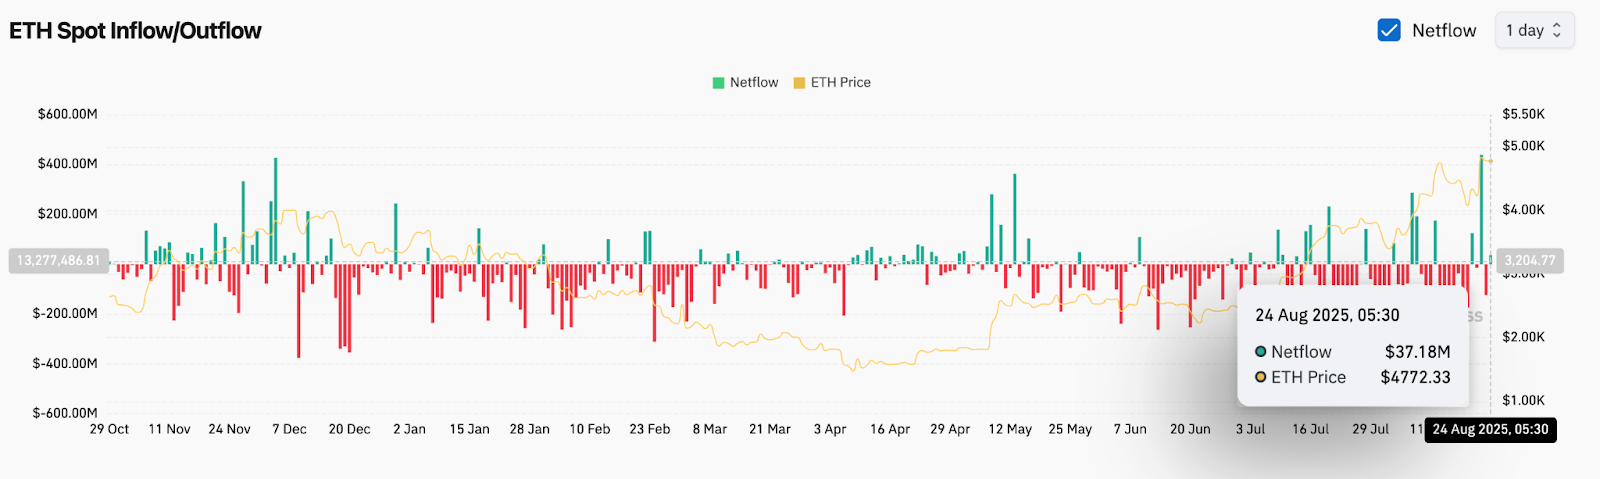
Task: Click the Netflow marker dot in tooltip
Action: (1261, 352)
